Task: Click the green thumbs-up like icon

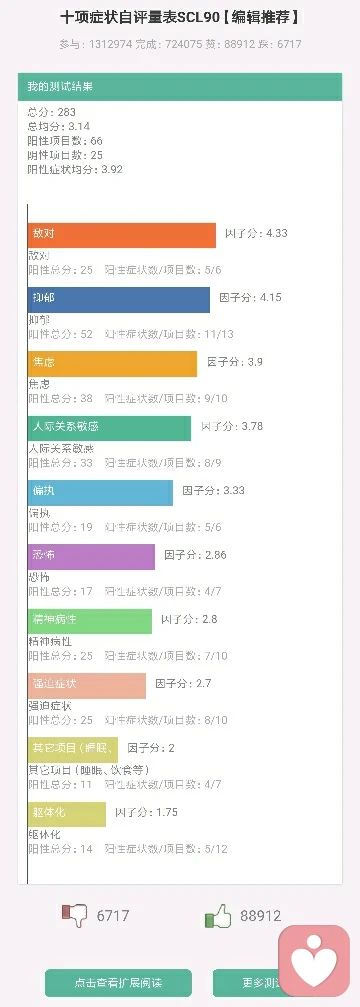Action: (218, 915)
